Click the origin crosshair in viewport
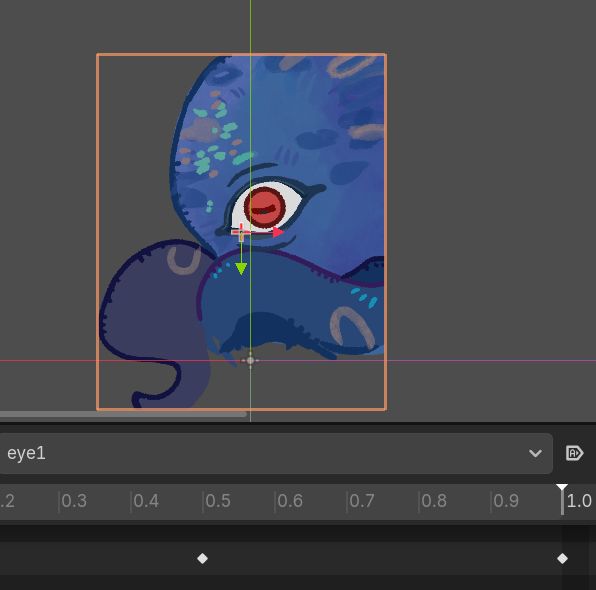 pos(250,360)
